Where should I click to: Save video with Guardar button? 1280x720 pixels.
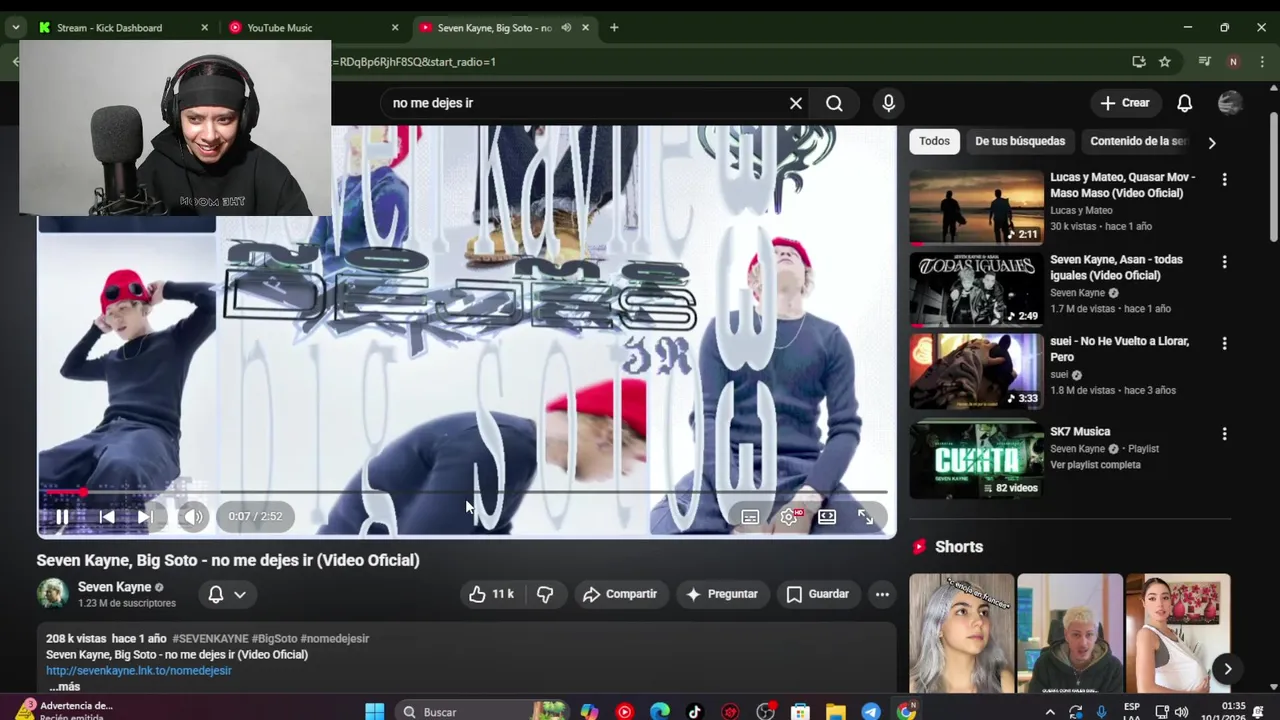coord(818,594)
